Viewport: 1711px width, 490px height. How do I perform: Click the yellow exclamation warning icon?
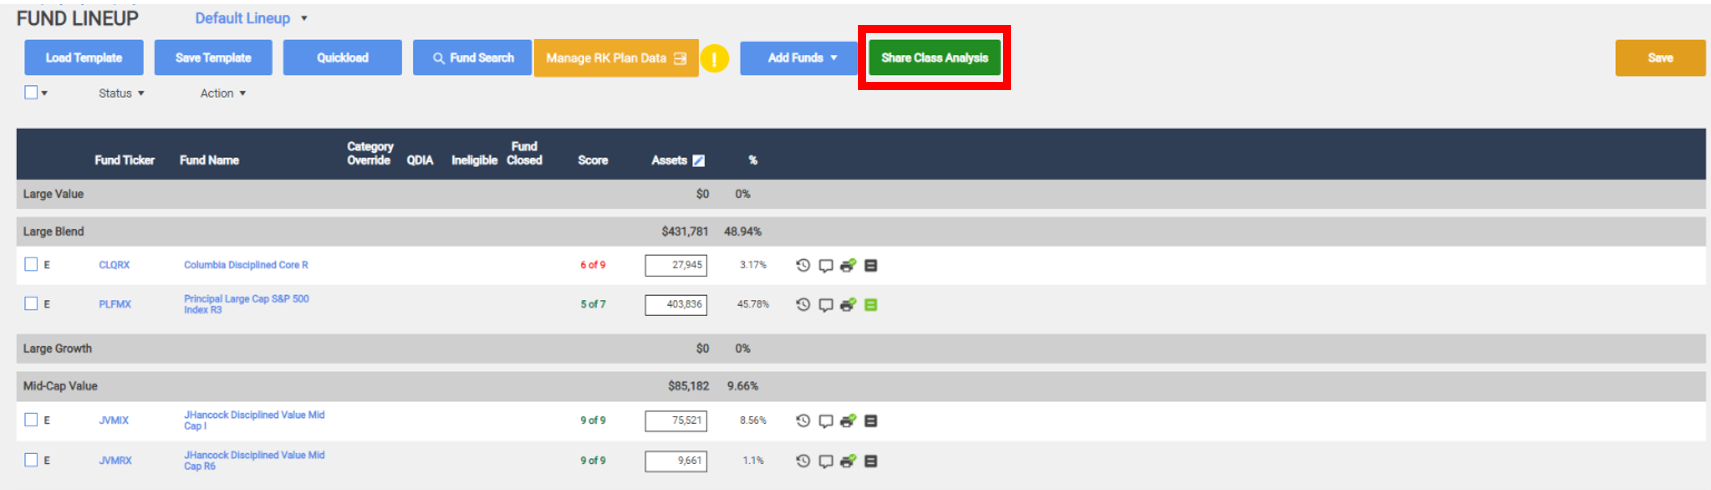[714, 59]
